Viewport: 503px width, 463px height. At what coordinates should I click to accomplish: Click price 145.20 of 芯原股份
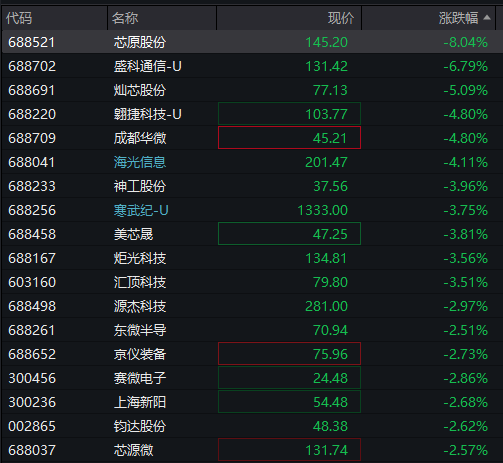(326, 42)
